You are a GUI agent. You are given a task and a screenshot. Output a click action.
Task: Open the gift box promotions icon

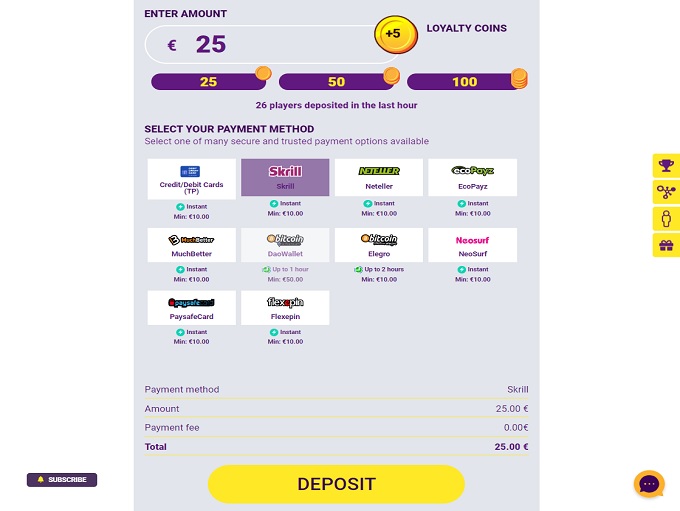point(666,245)
